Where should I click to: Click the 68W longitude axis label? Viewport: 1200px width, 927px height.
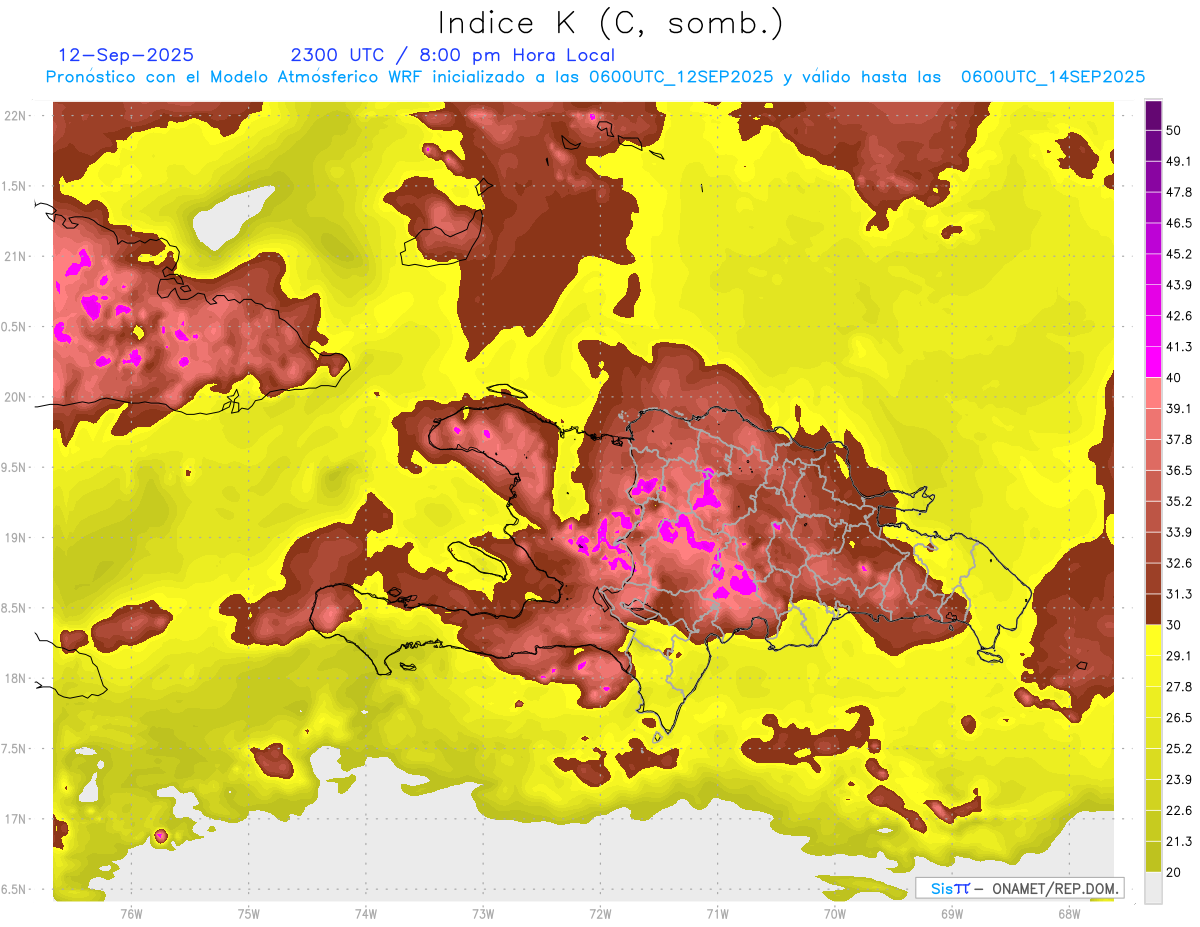click(x=1068, y=913)
